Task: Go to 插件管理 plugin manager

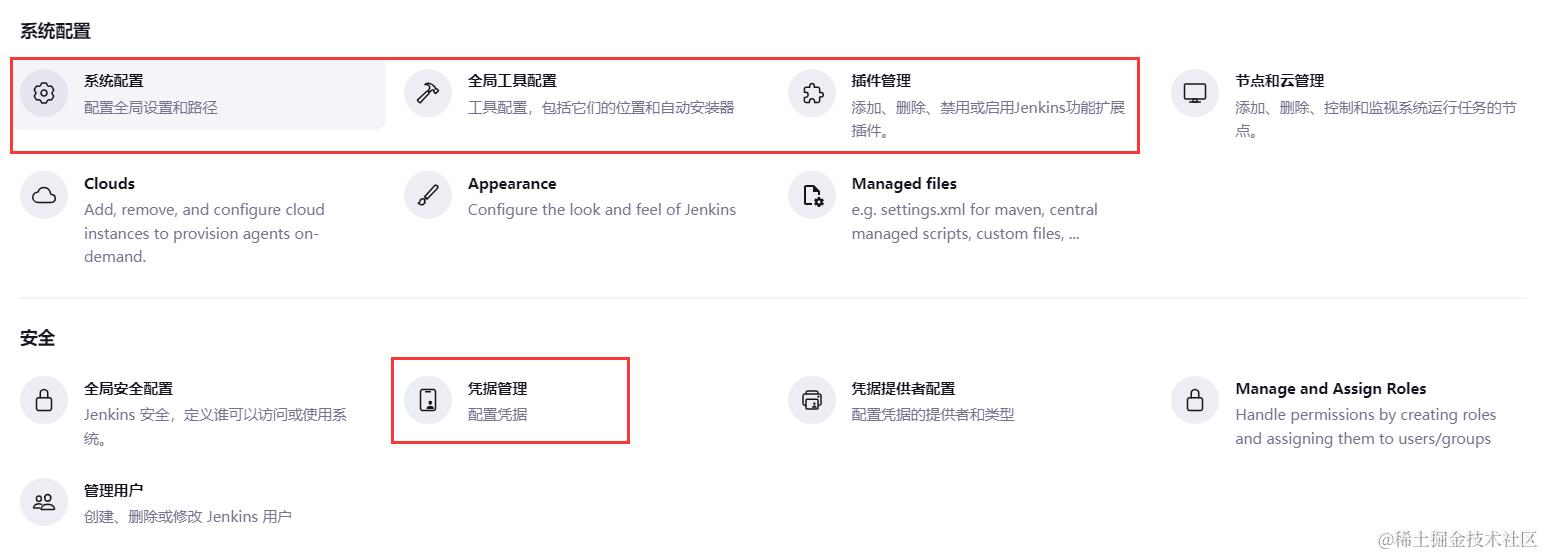Action: 881,81
